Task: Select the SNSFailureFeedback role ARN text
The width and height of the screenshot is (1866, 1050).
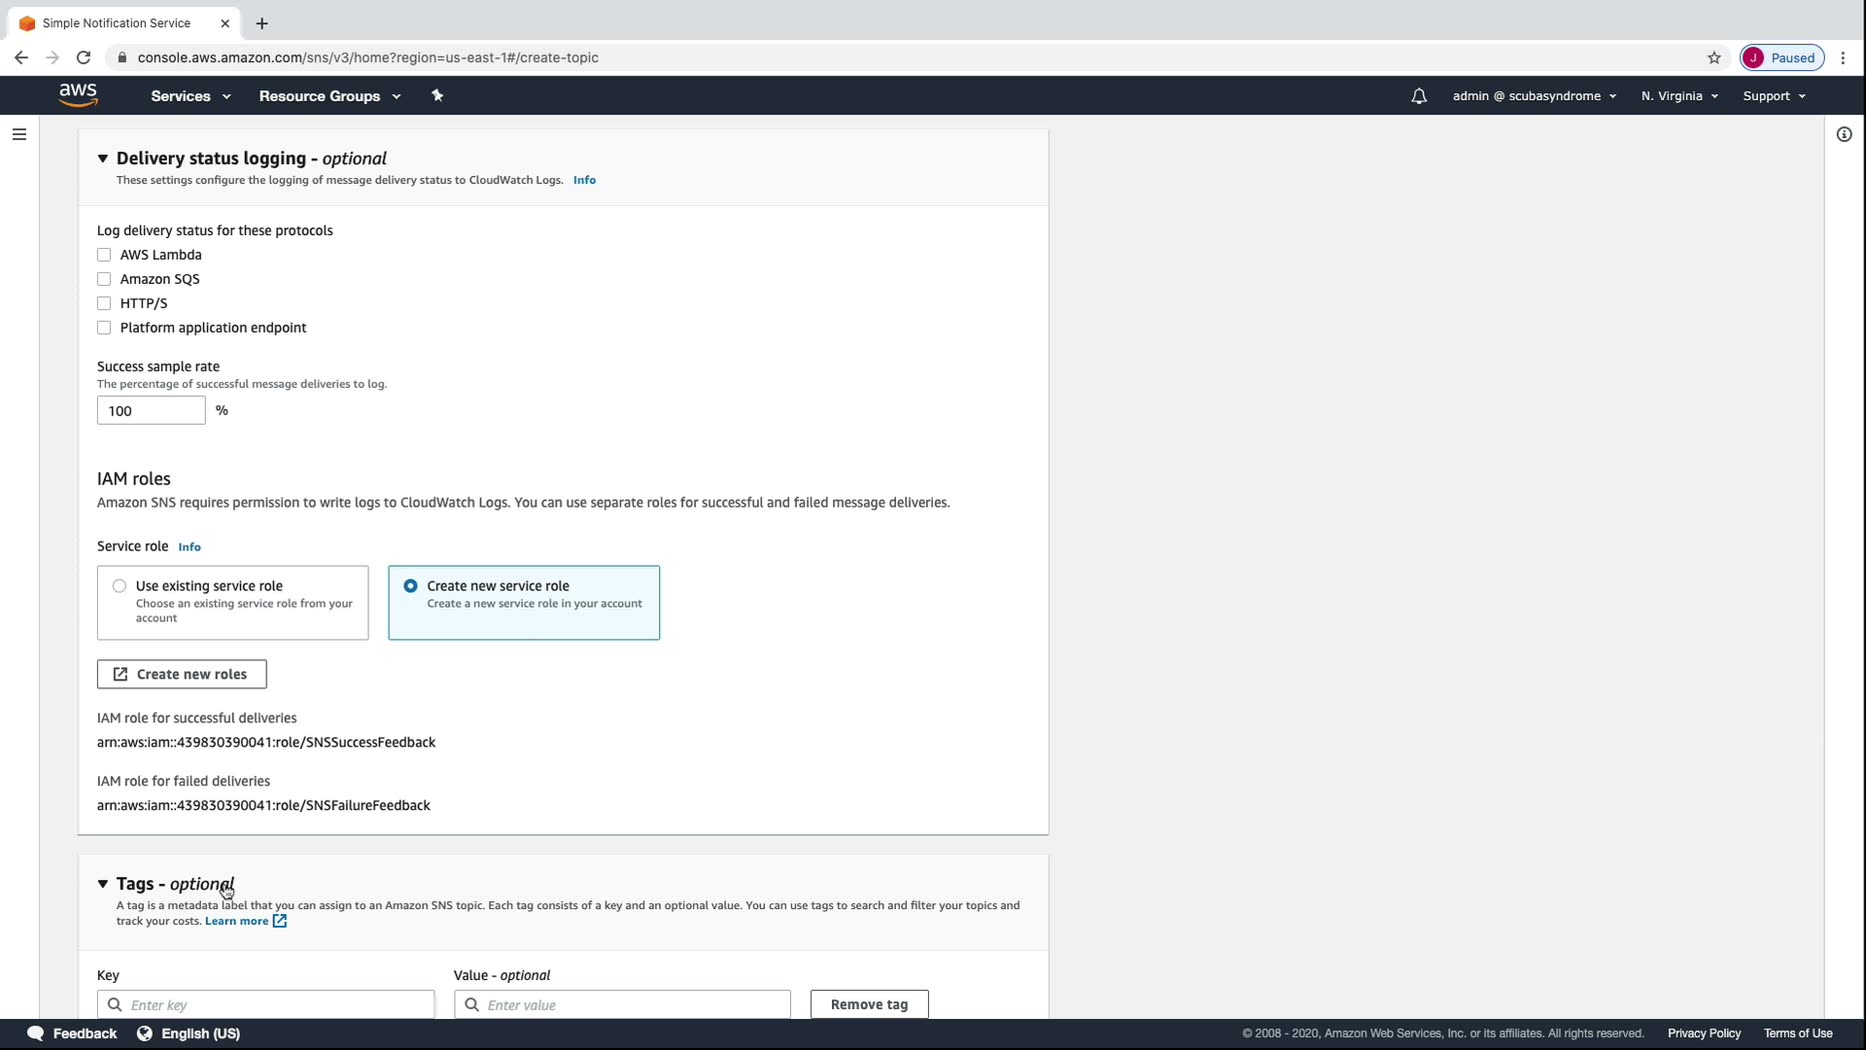Action: point(264,805)
